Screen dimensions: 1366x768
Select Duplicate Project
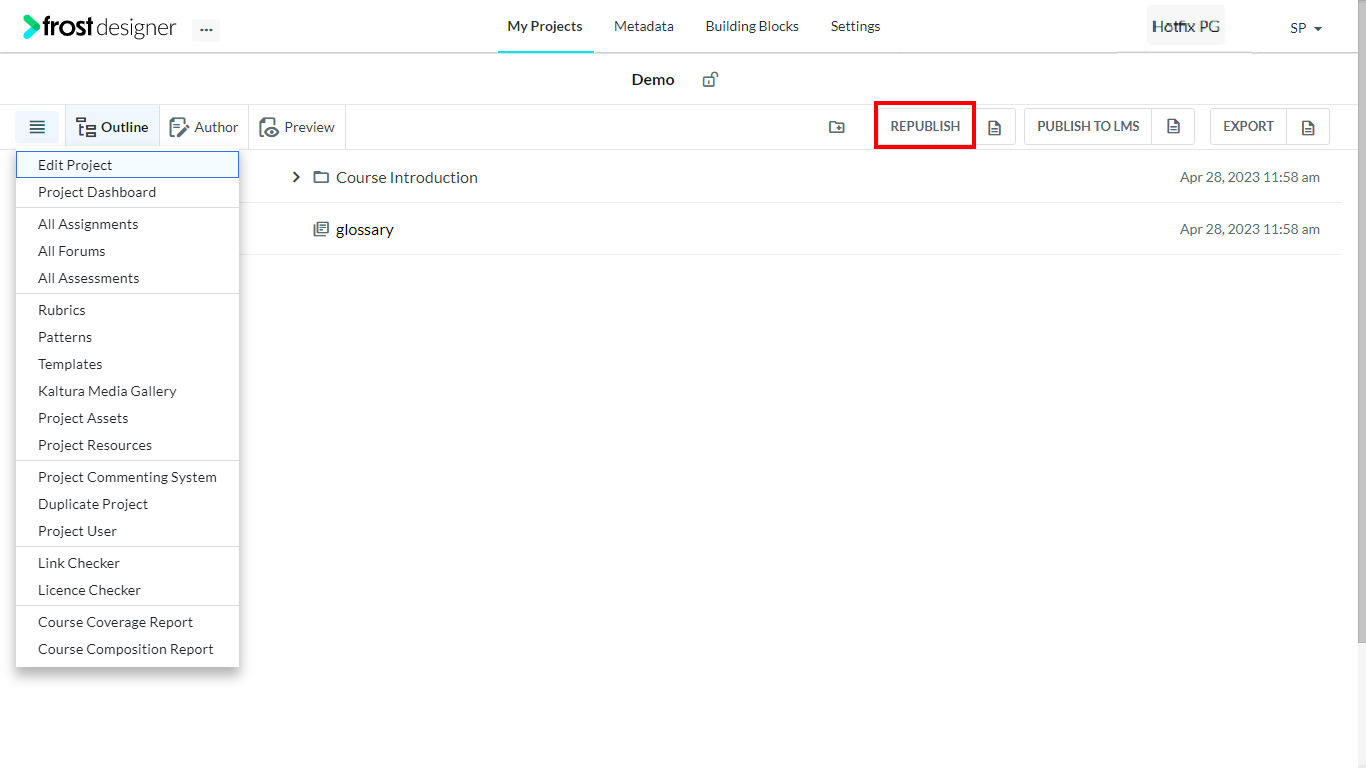point(127,504)
